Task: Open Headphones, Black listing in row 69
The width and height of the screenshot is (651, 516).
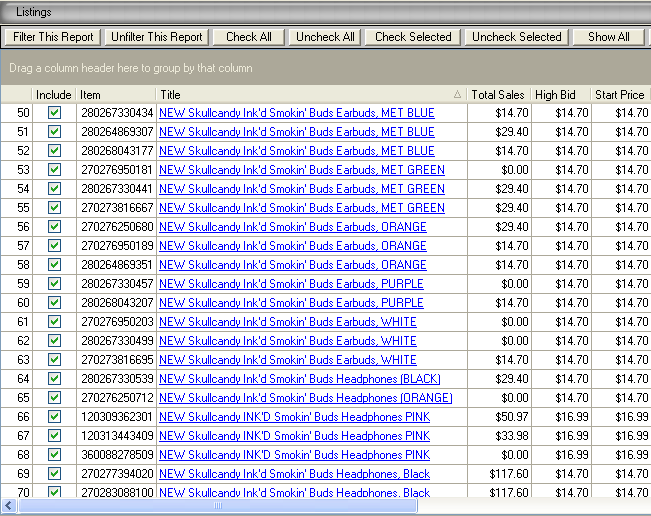Action: (294, 474)
